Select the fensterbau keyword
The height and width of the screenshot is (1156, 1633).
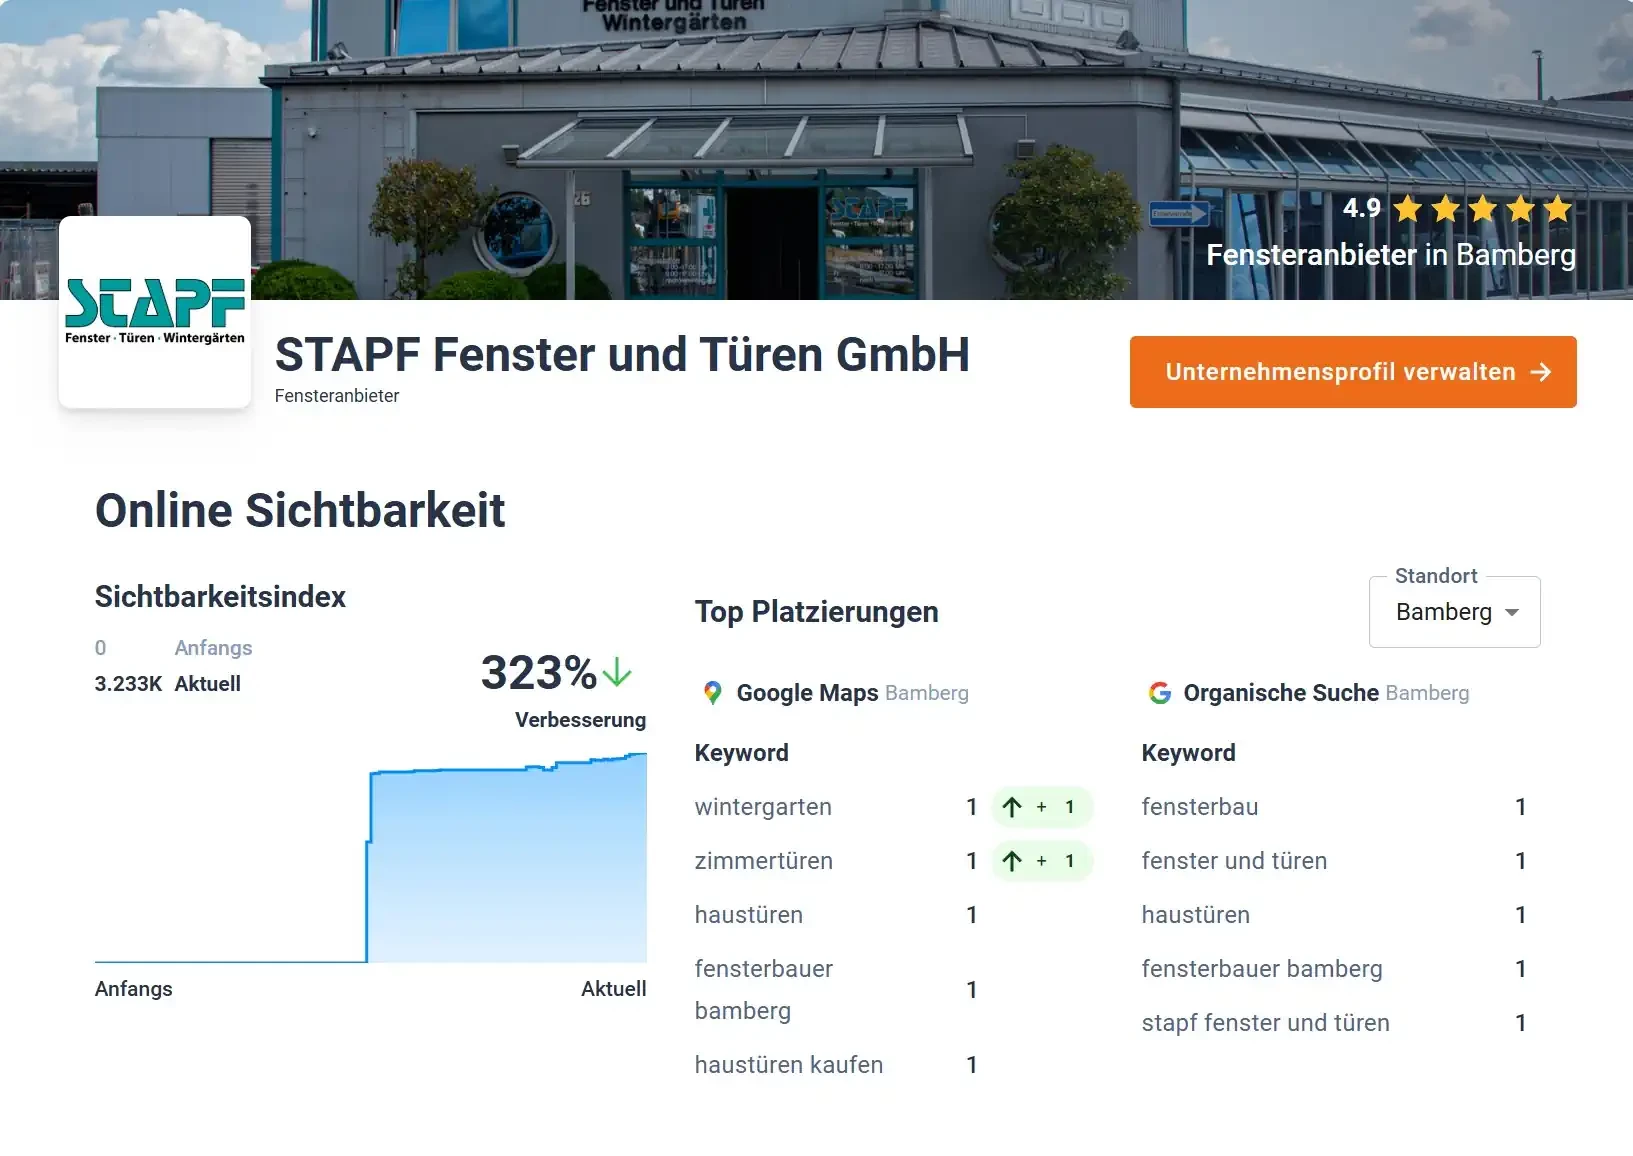click(1200, 807)
